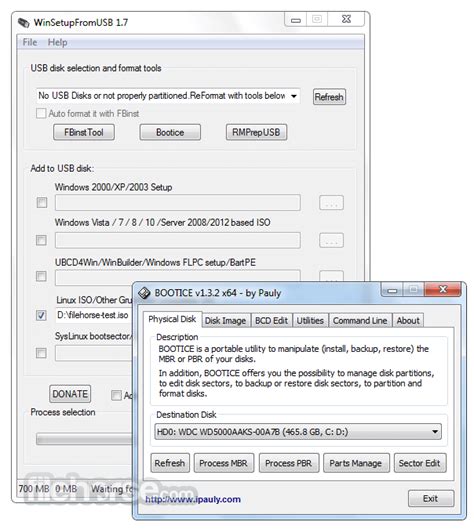Click the Process MBR button
The width and height of the screenshot is (474, 529).
click(223, 463)
